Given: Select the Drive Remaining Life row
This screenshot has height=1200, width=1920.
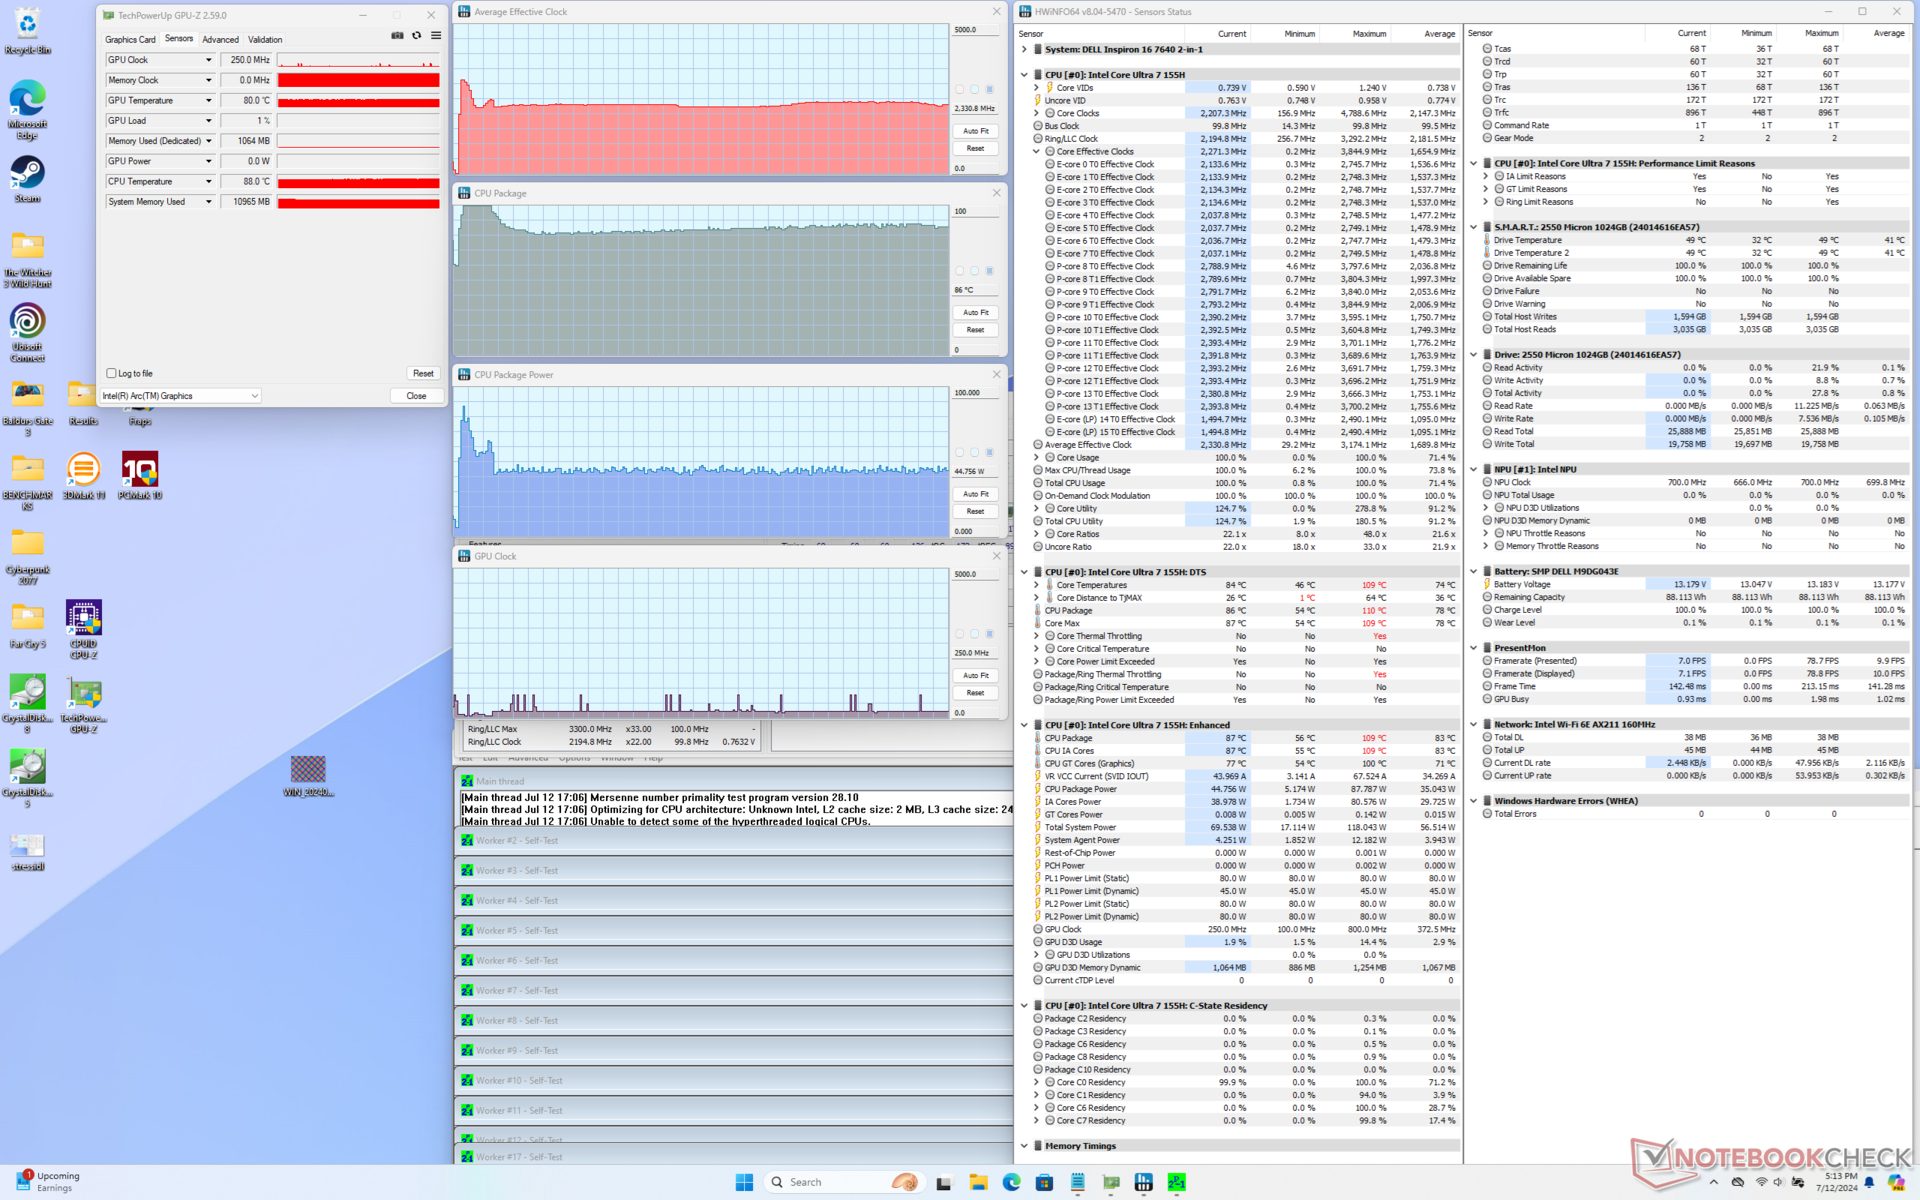Looking at the screenshot, I should pos(1695,266).
